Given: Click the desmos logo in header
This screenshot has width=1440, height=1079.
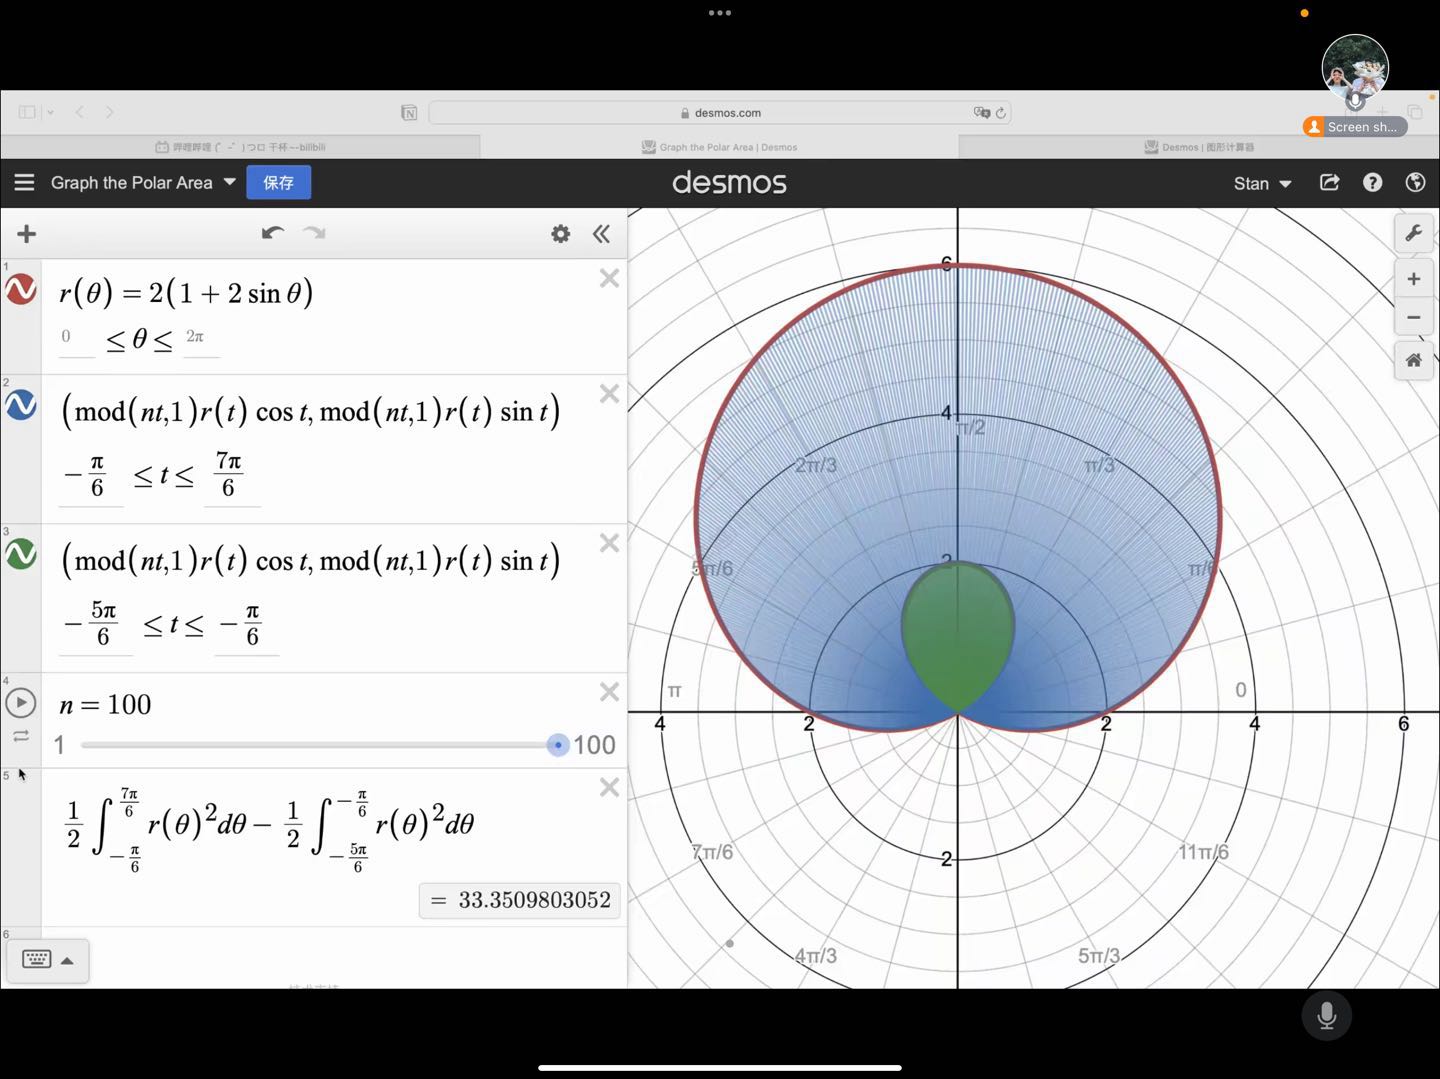Looking at the screenshot, I should [729, 182].
